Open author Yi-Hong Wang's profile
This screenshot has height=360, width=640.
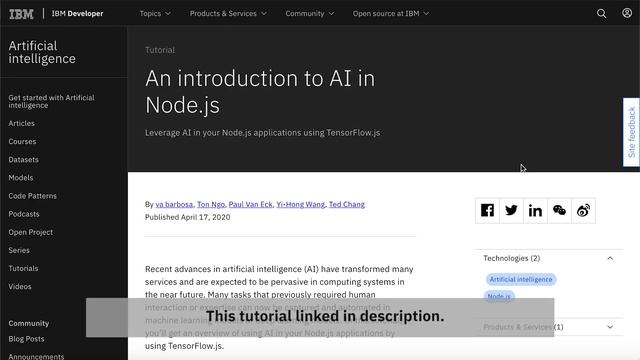(300, 204)
